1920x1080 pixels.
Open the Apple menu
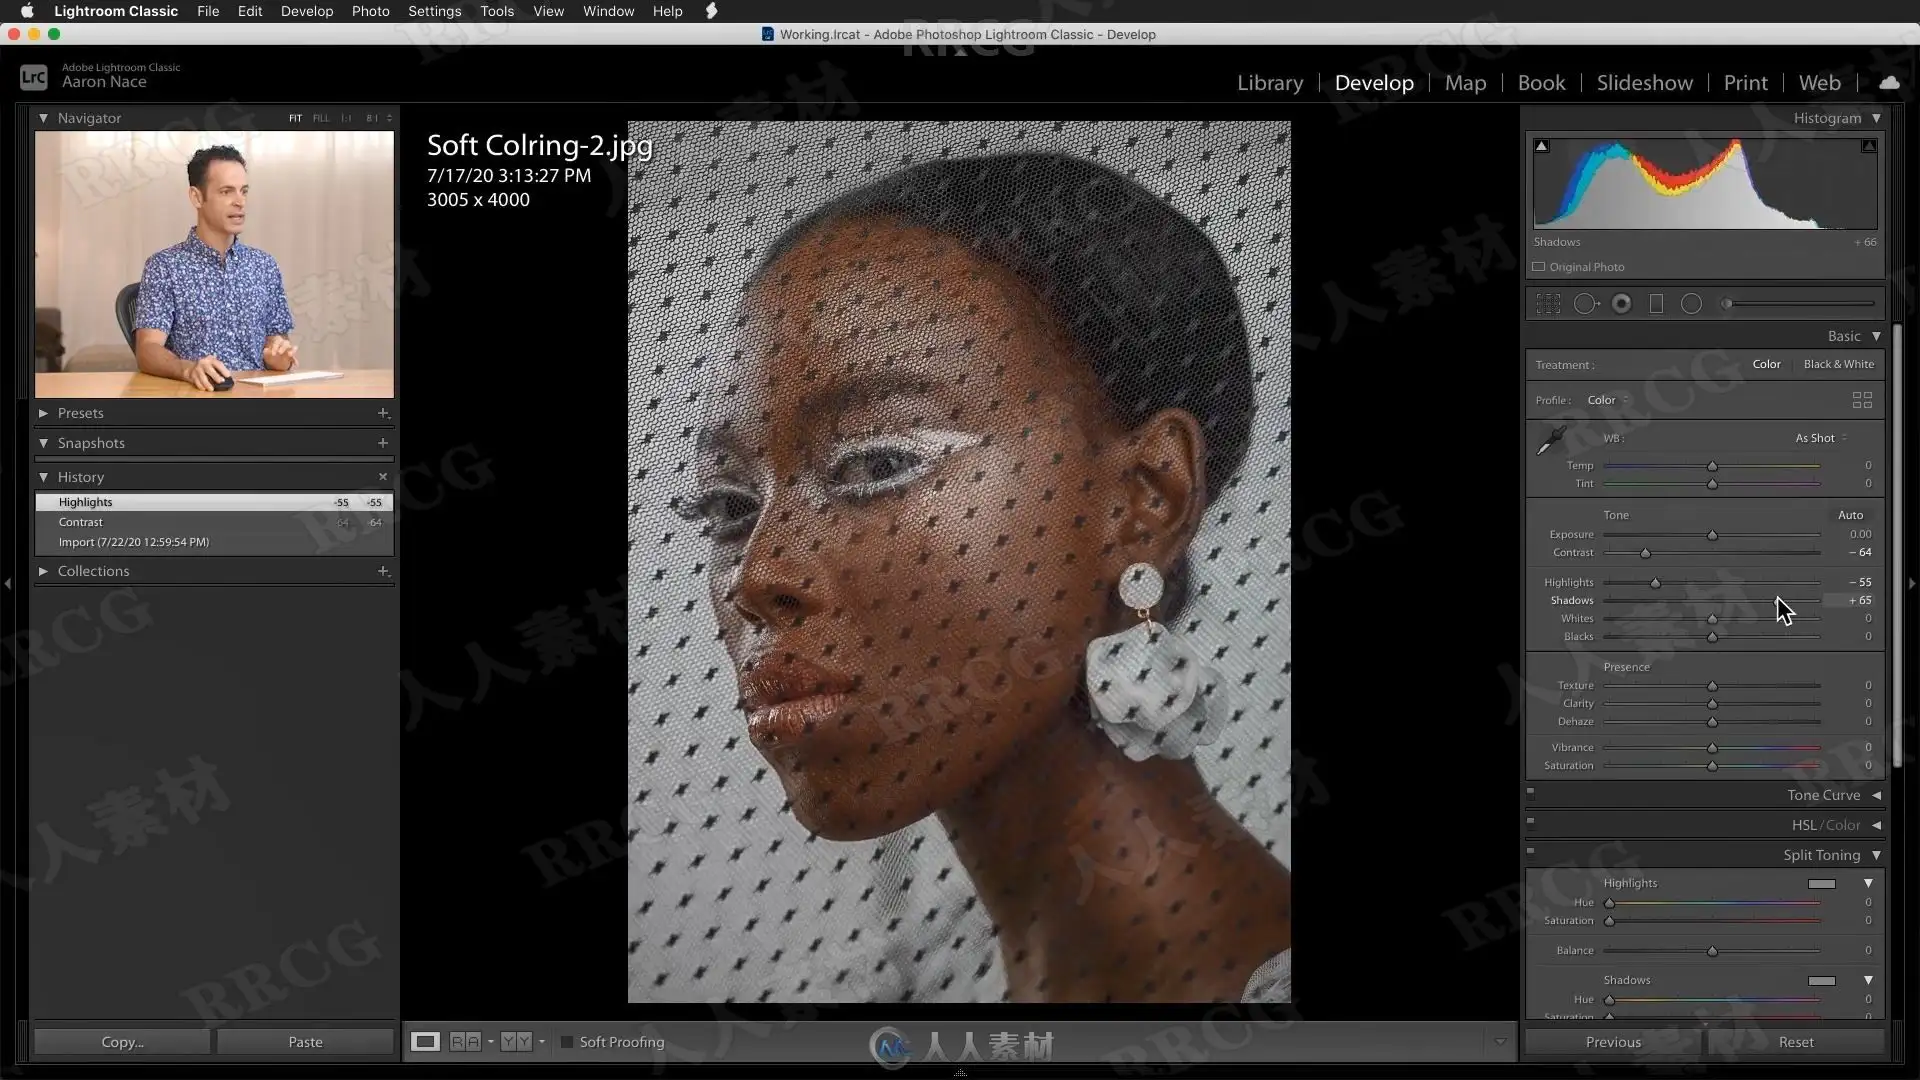pyautogui.click(x=27, y=11)
